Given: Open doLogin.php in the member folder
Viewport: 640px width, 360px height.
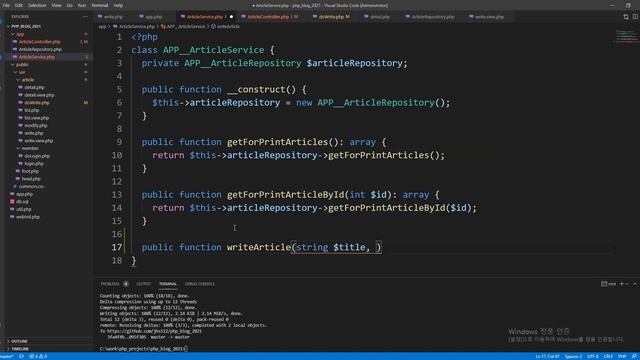Looking at the screenshot, I should tap(37, 156).
